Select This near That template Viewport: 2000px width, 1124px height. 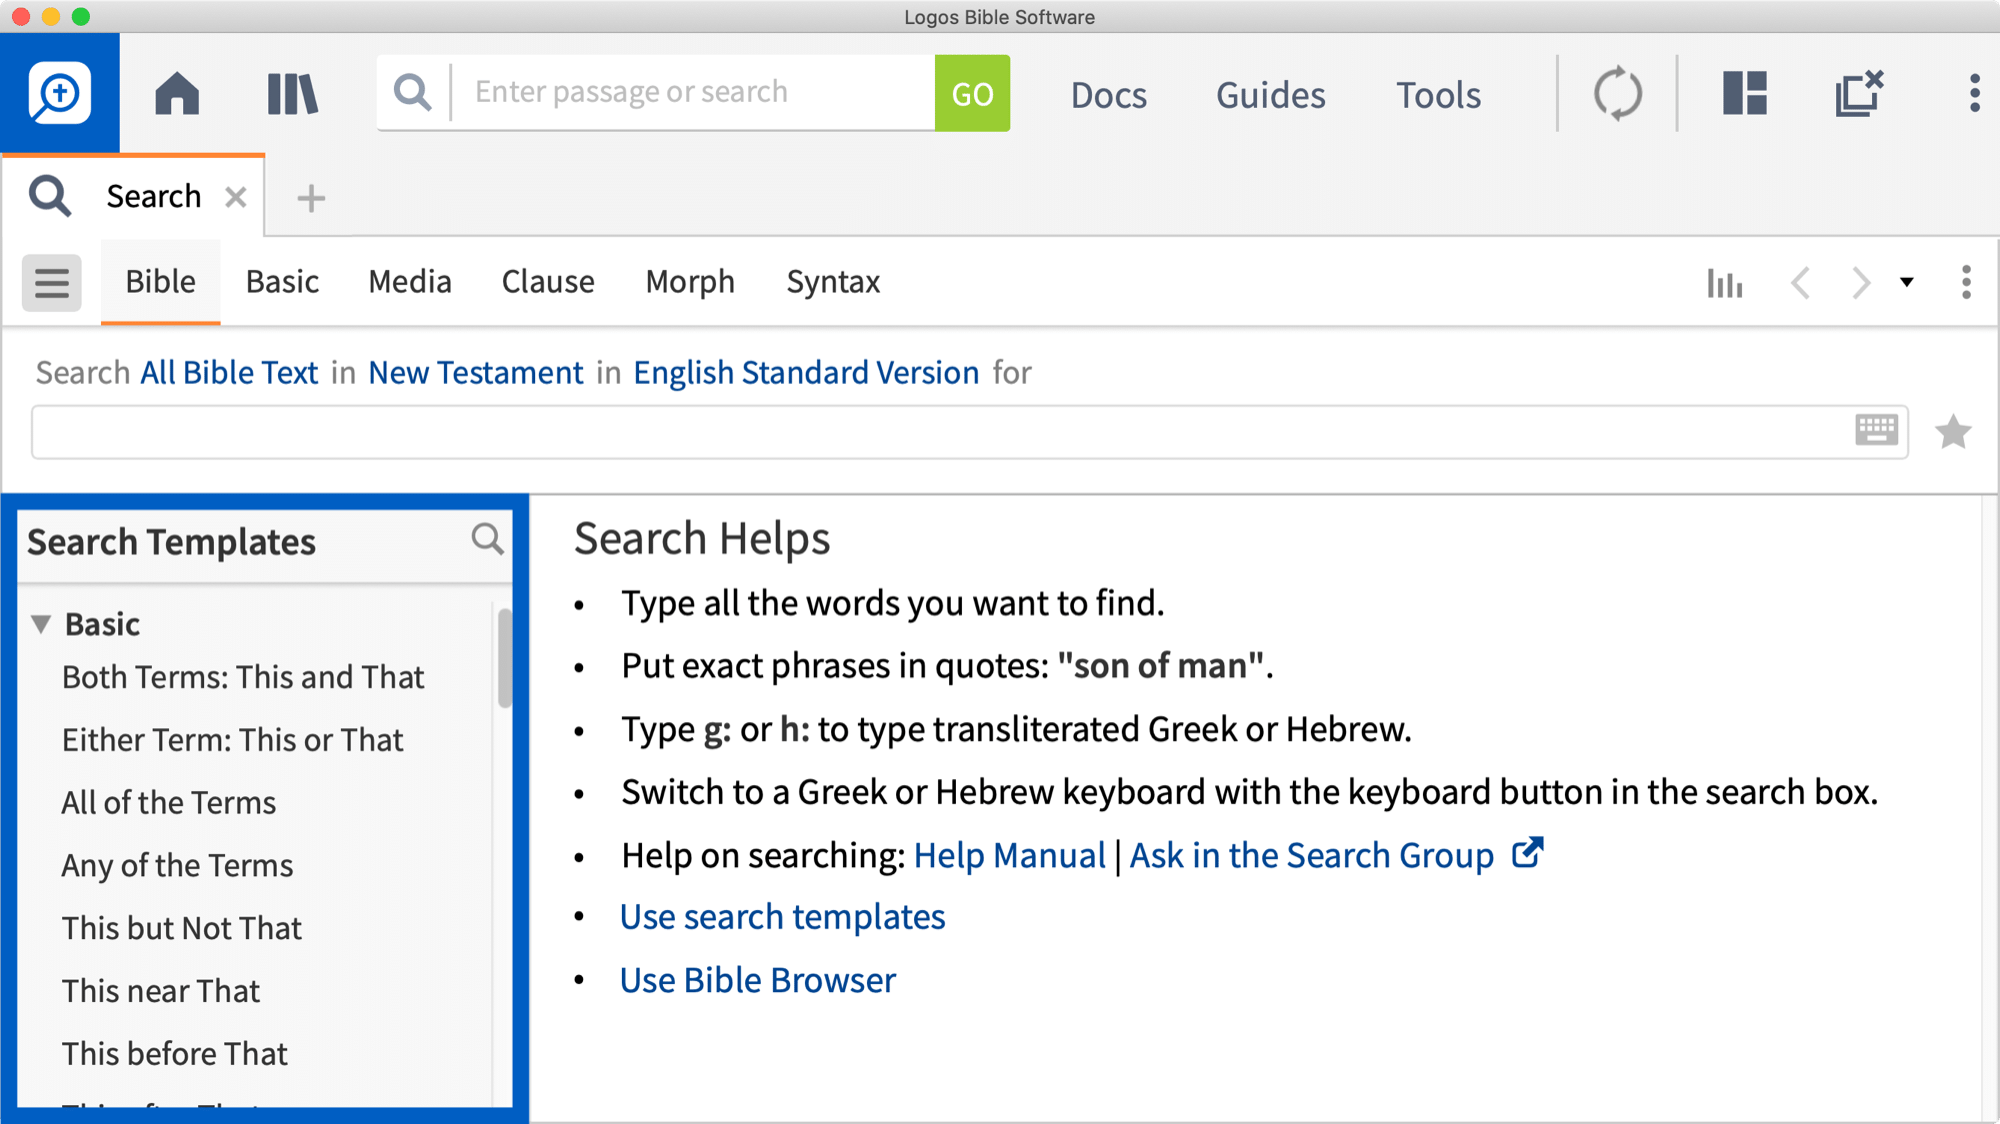tap(160, 991)
